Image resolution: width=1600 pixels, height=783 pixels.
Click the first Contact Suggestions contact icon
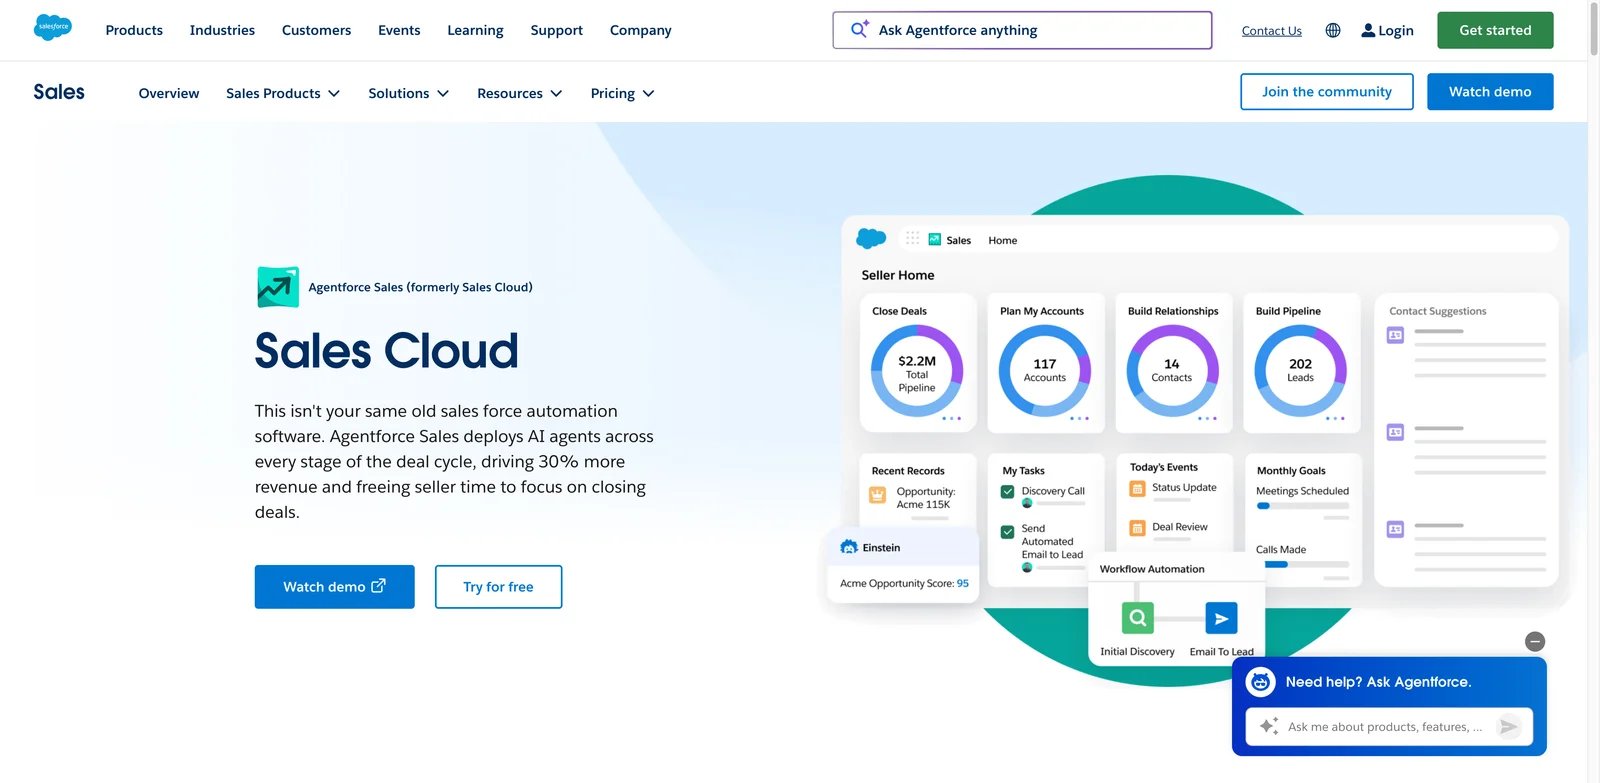1395,335
